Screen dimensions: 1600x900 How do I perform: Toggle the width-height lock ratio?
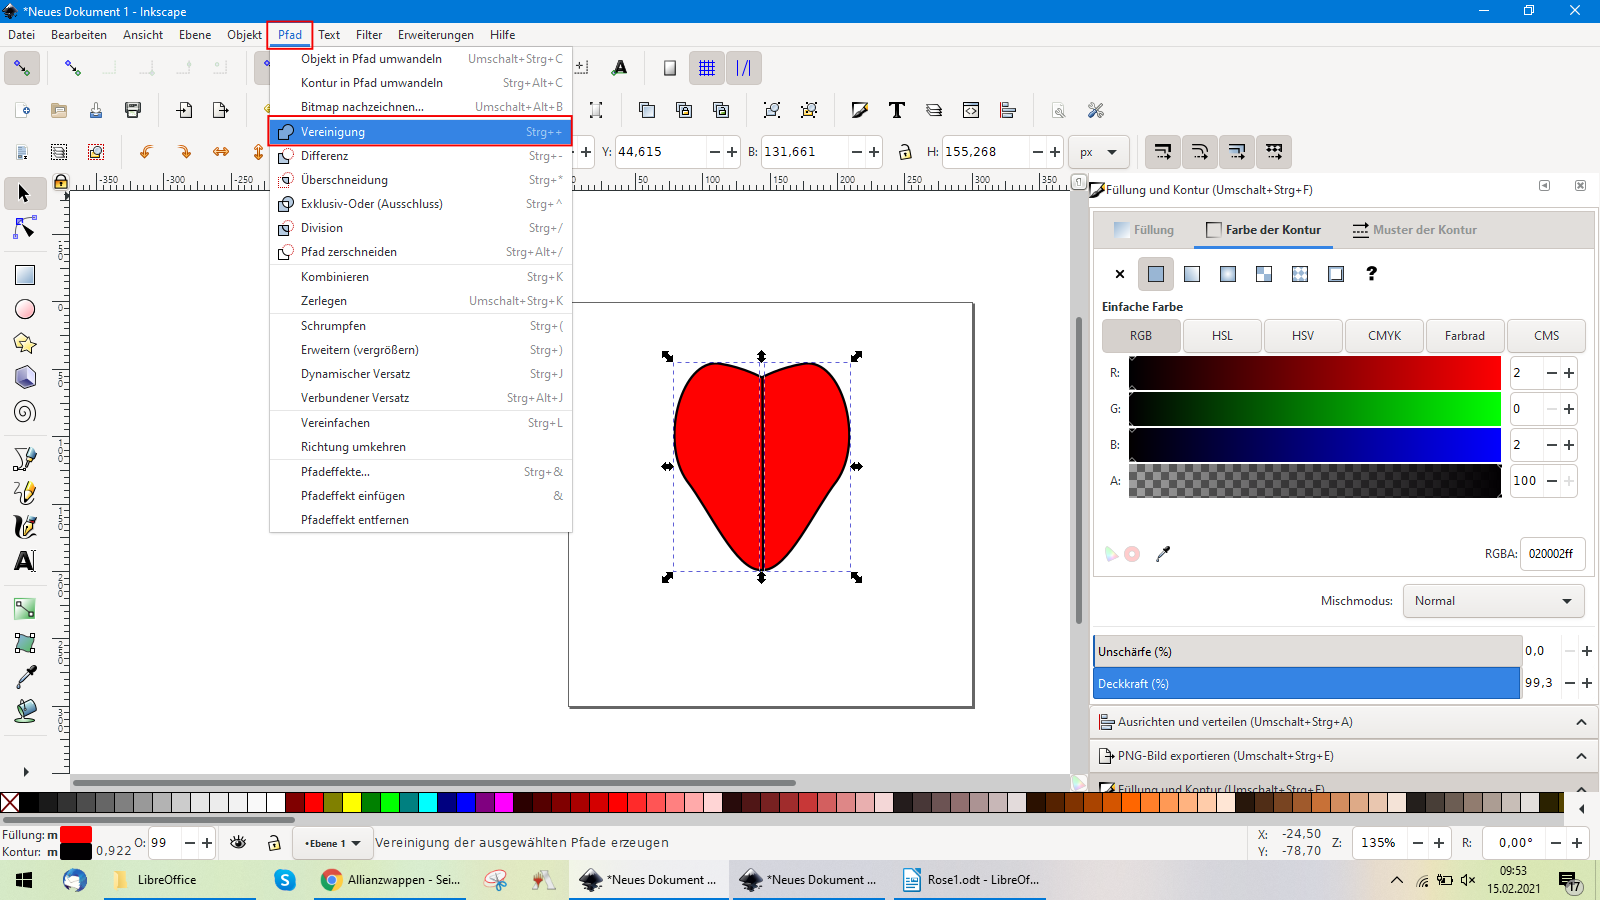[x=905, y=152]
